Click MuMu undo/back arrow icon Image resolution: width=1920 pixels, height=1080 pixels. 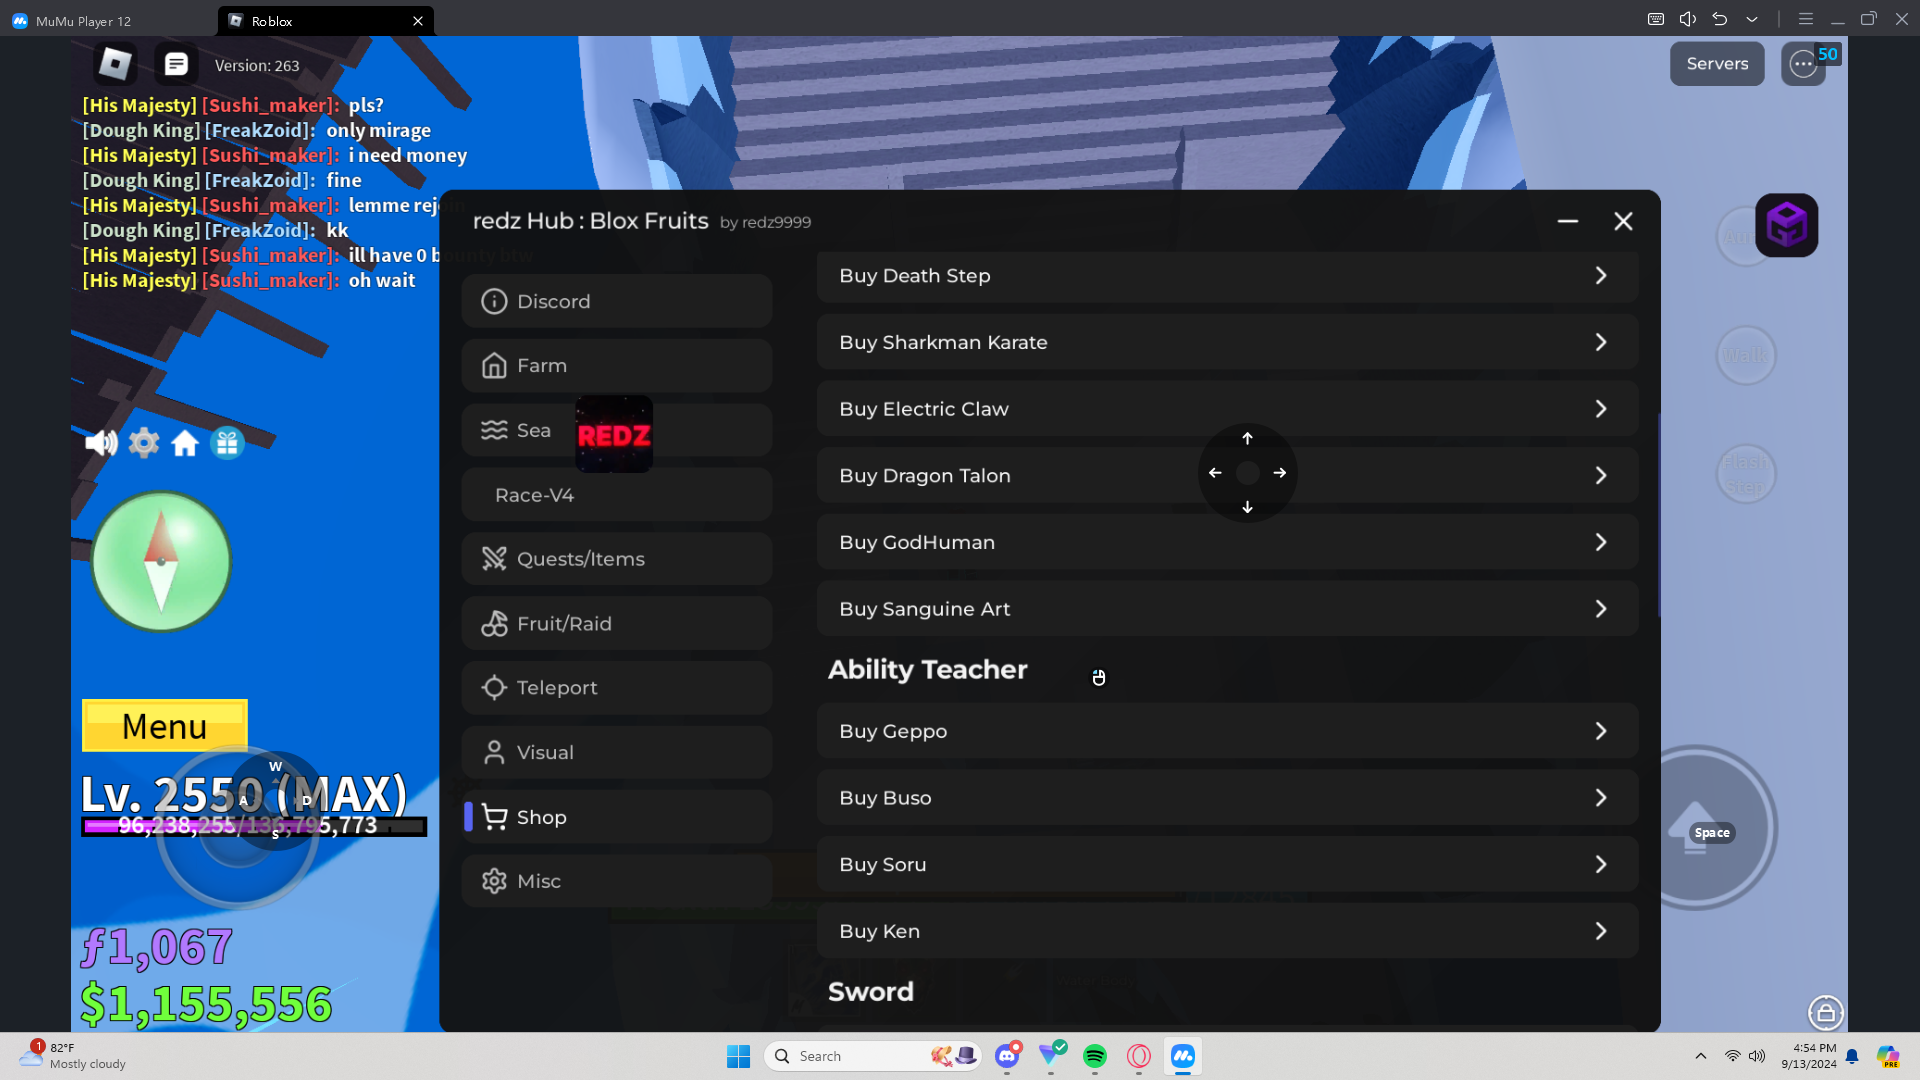click(x=1720, y=19)
